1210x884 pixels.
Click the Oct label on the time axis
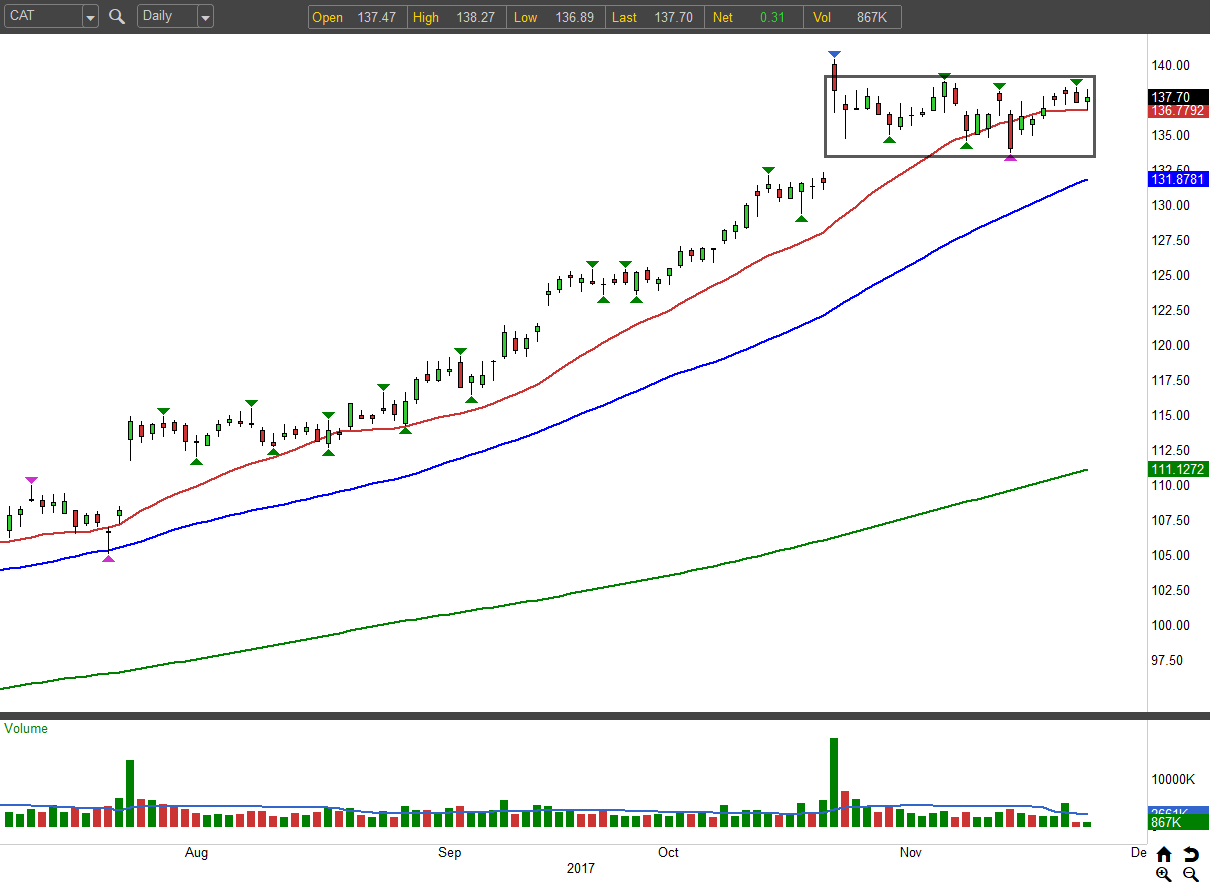click(668, 852)
